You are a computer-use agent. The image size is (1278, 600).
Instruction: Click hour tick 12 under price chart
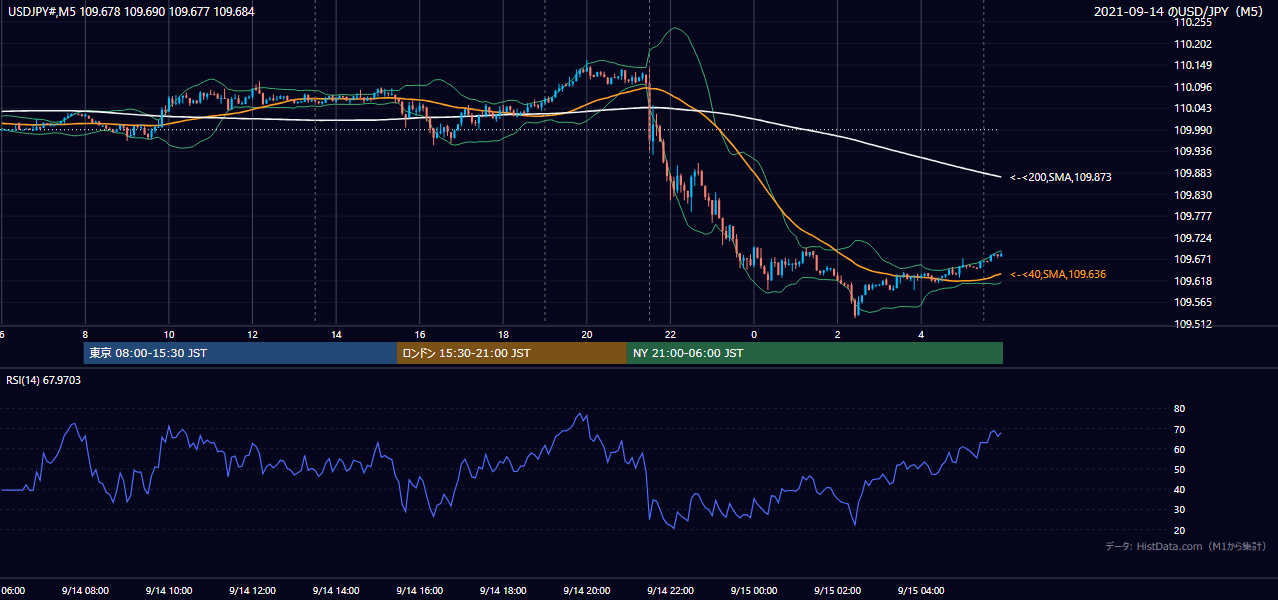(x=252, y=335)
